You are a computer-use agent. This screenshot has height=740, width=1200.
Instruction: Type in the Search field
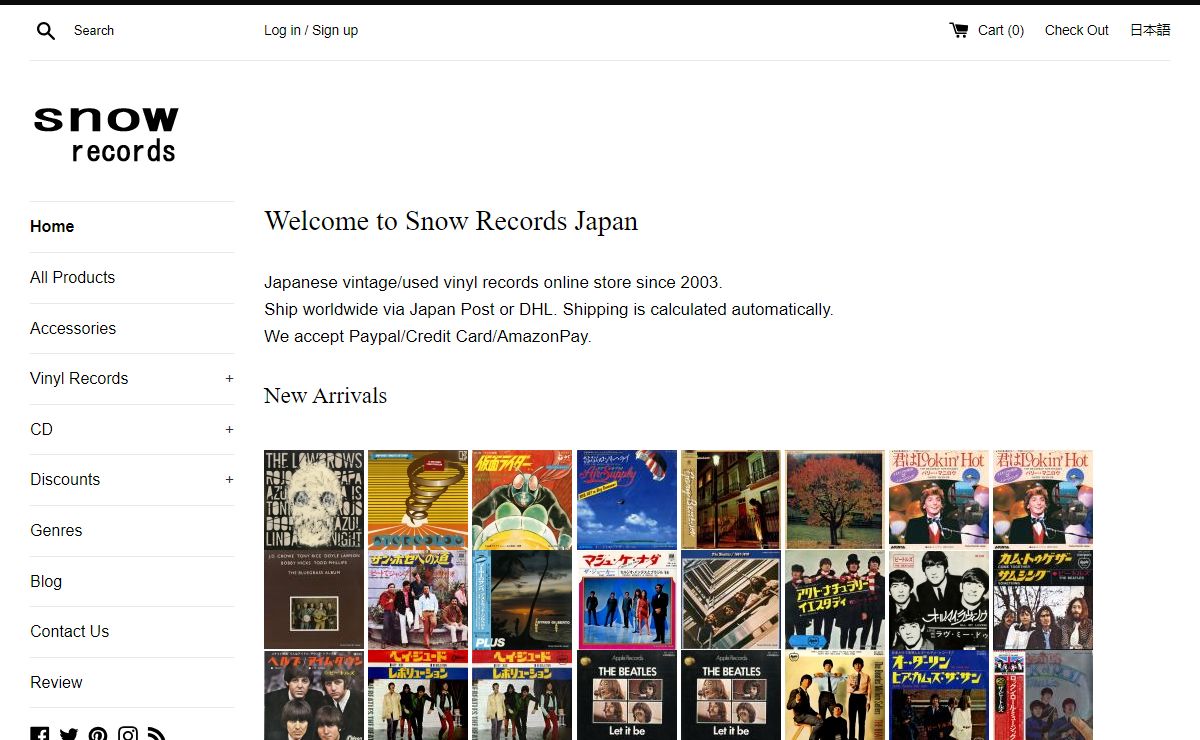[150, 31]
